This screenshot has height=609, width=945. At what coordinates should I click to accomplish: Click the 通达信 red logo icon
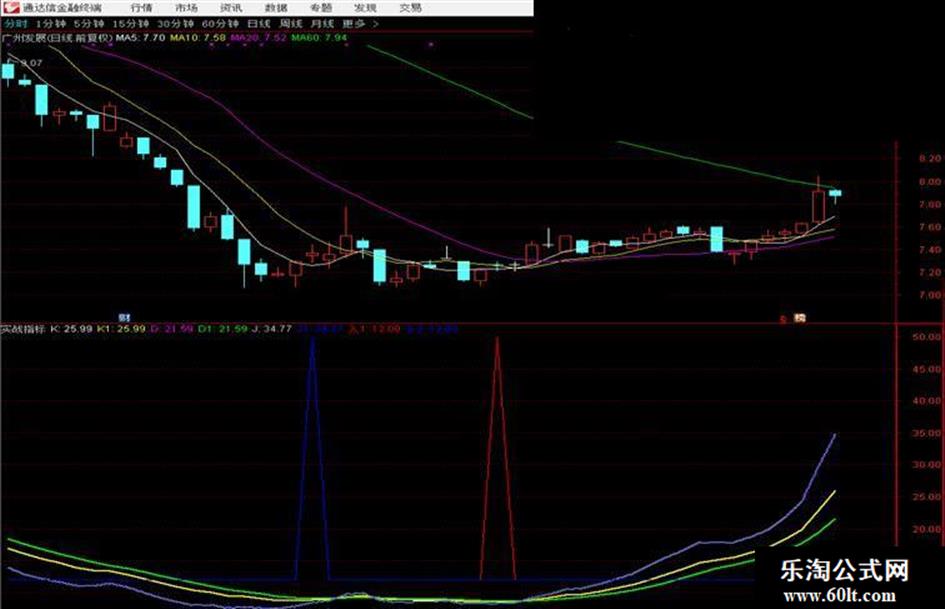coord(11,7)
